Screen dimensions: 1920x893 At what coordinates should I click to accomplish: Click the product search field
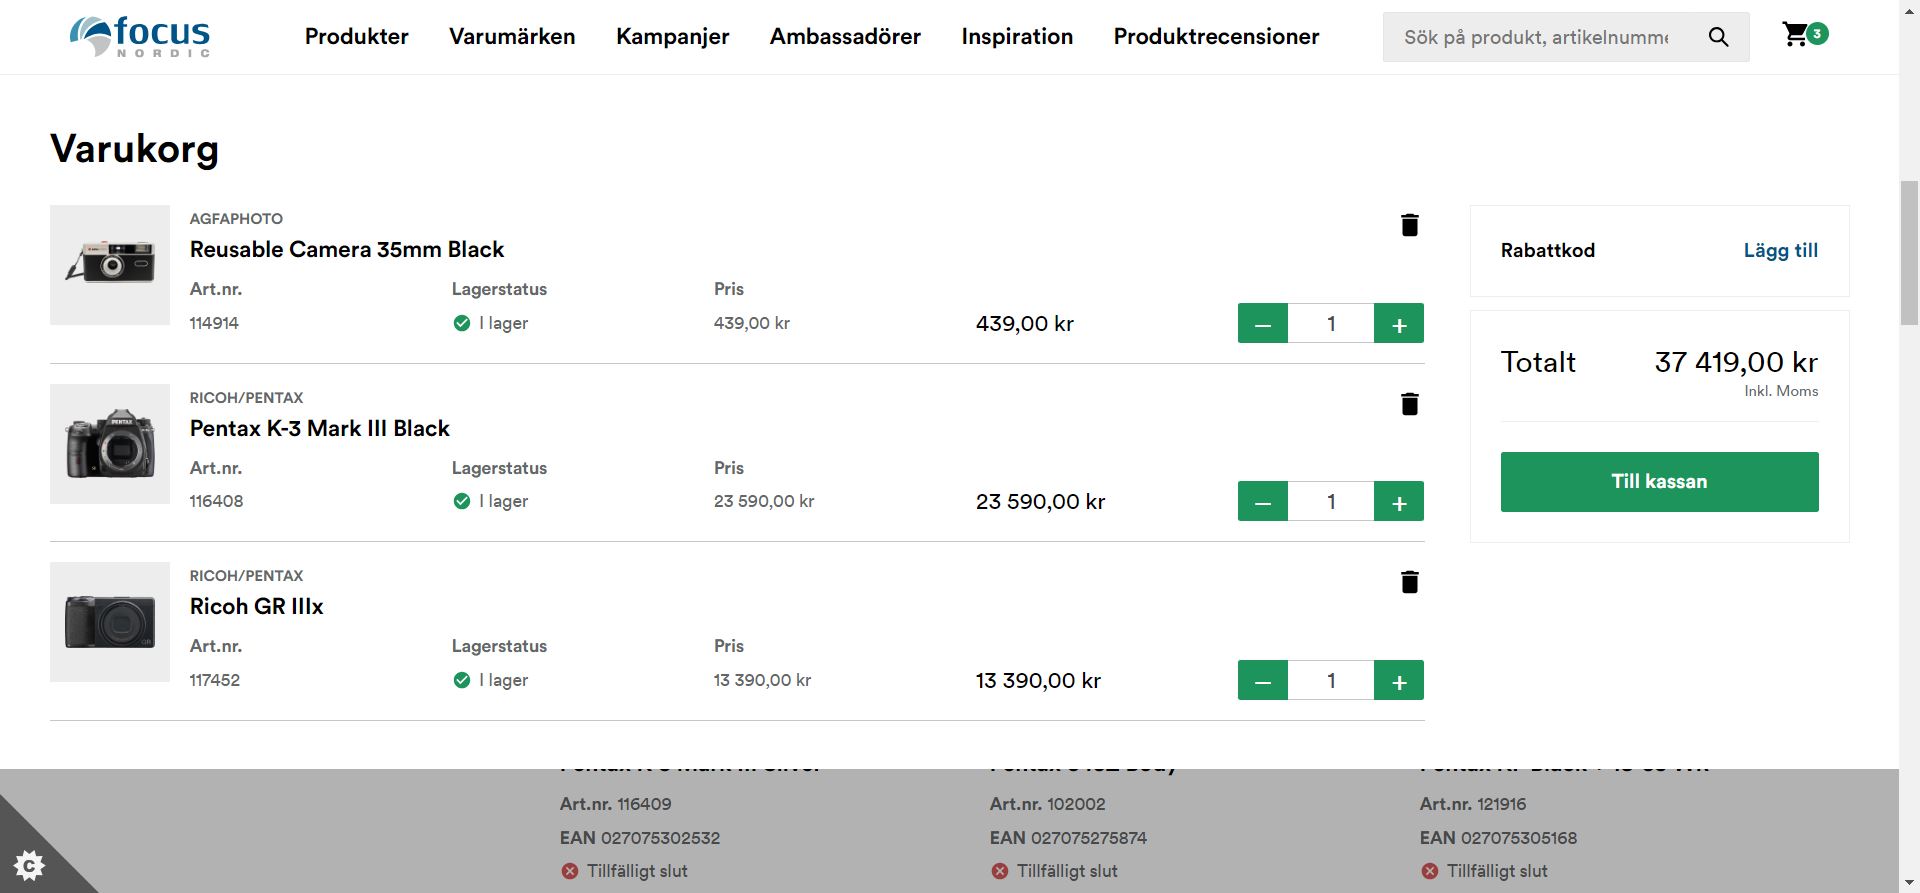(1536, 37)
